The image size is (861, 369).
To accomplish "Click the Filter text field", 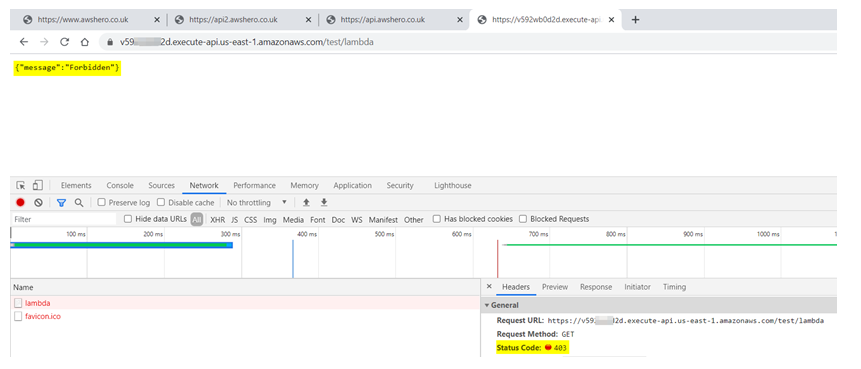I will tap(65, 219).
